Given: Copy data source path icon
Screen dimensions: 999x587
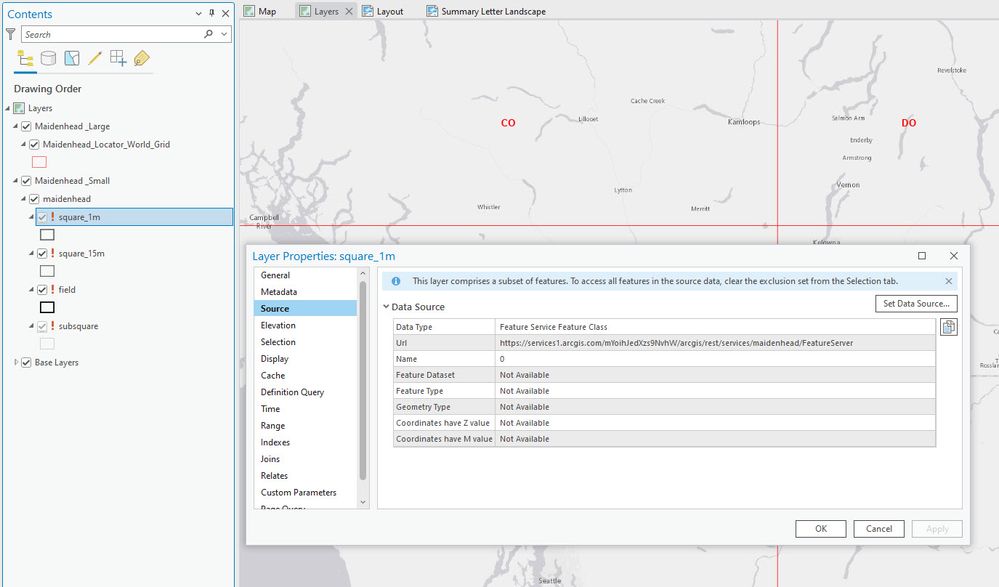Looking at the screenshot, I should coord(949,327).
